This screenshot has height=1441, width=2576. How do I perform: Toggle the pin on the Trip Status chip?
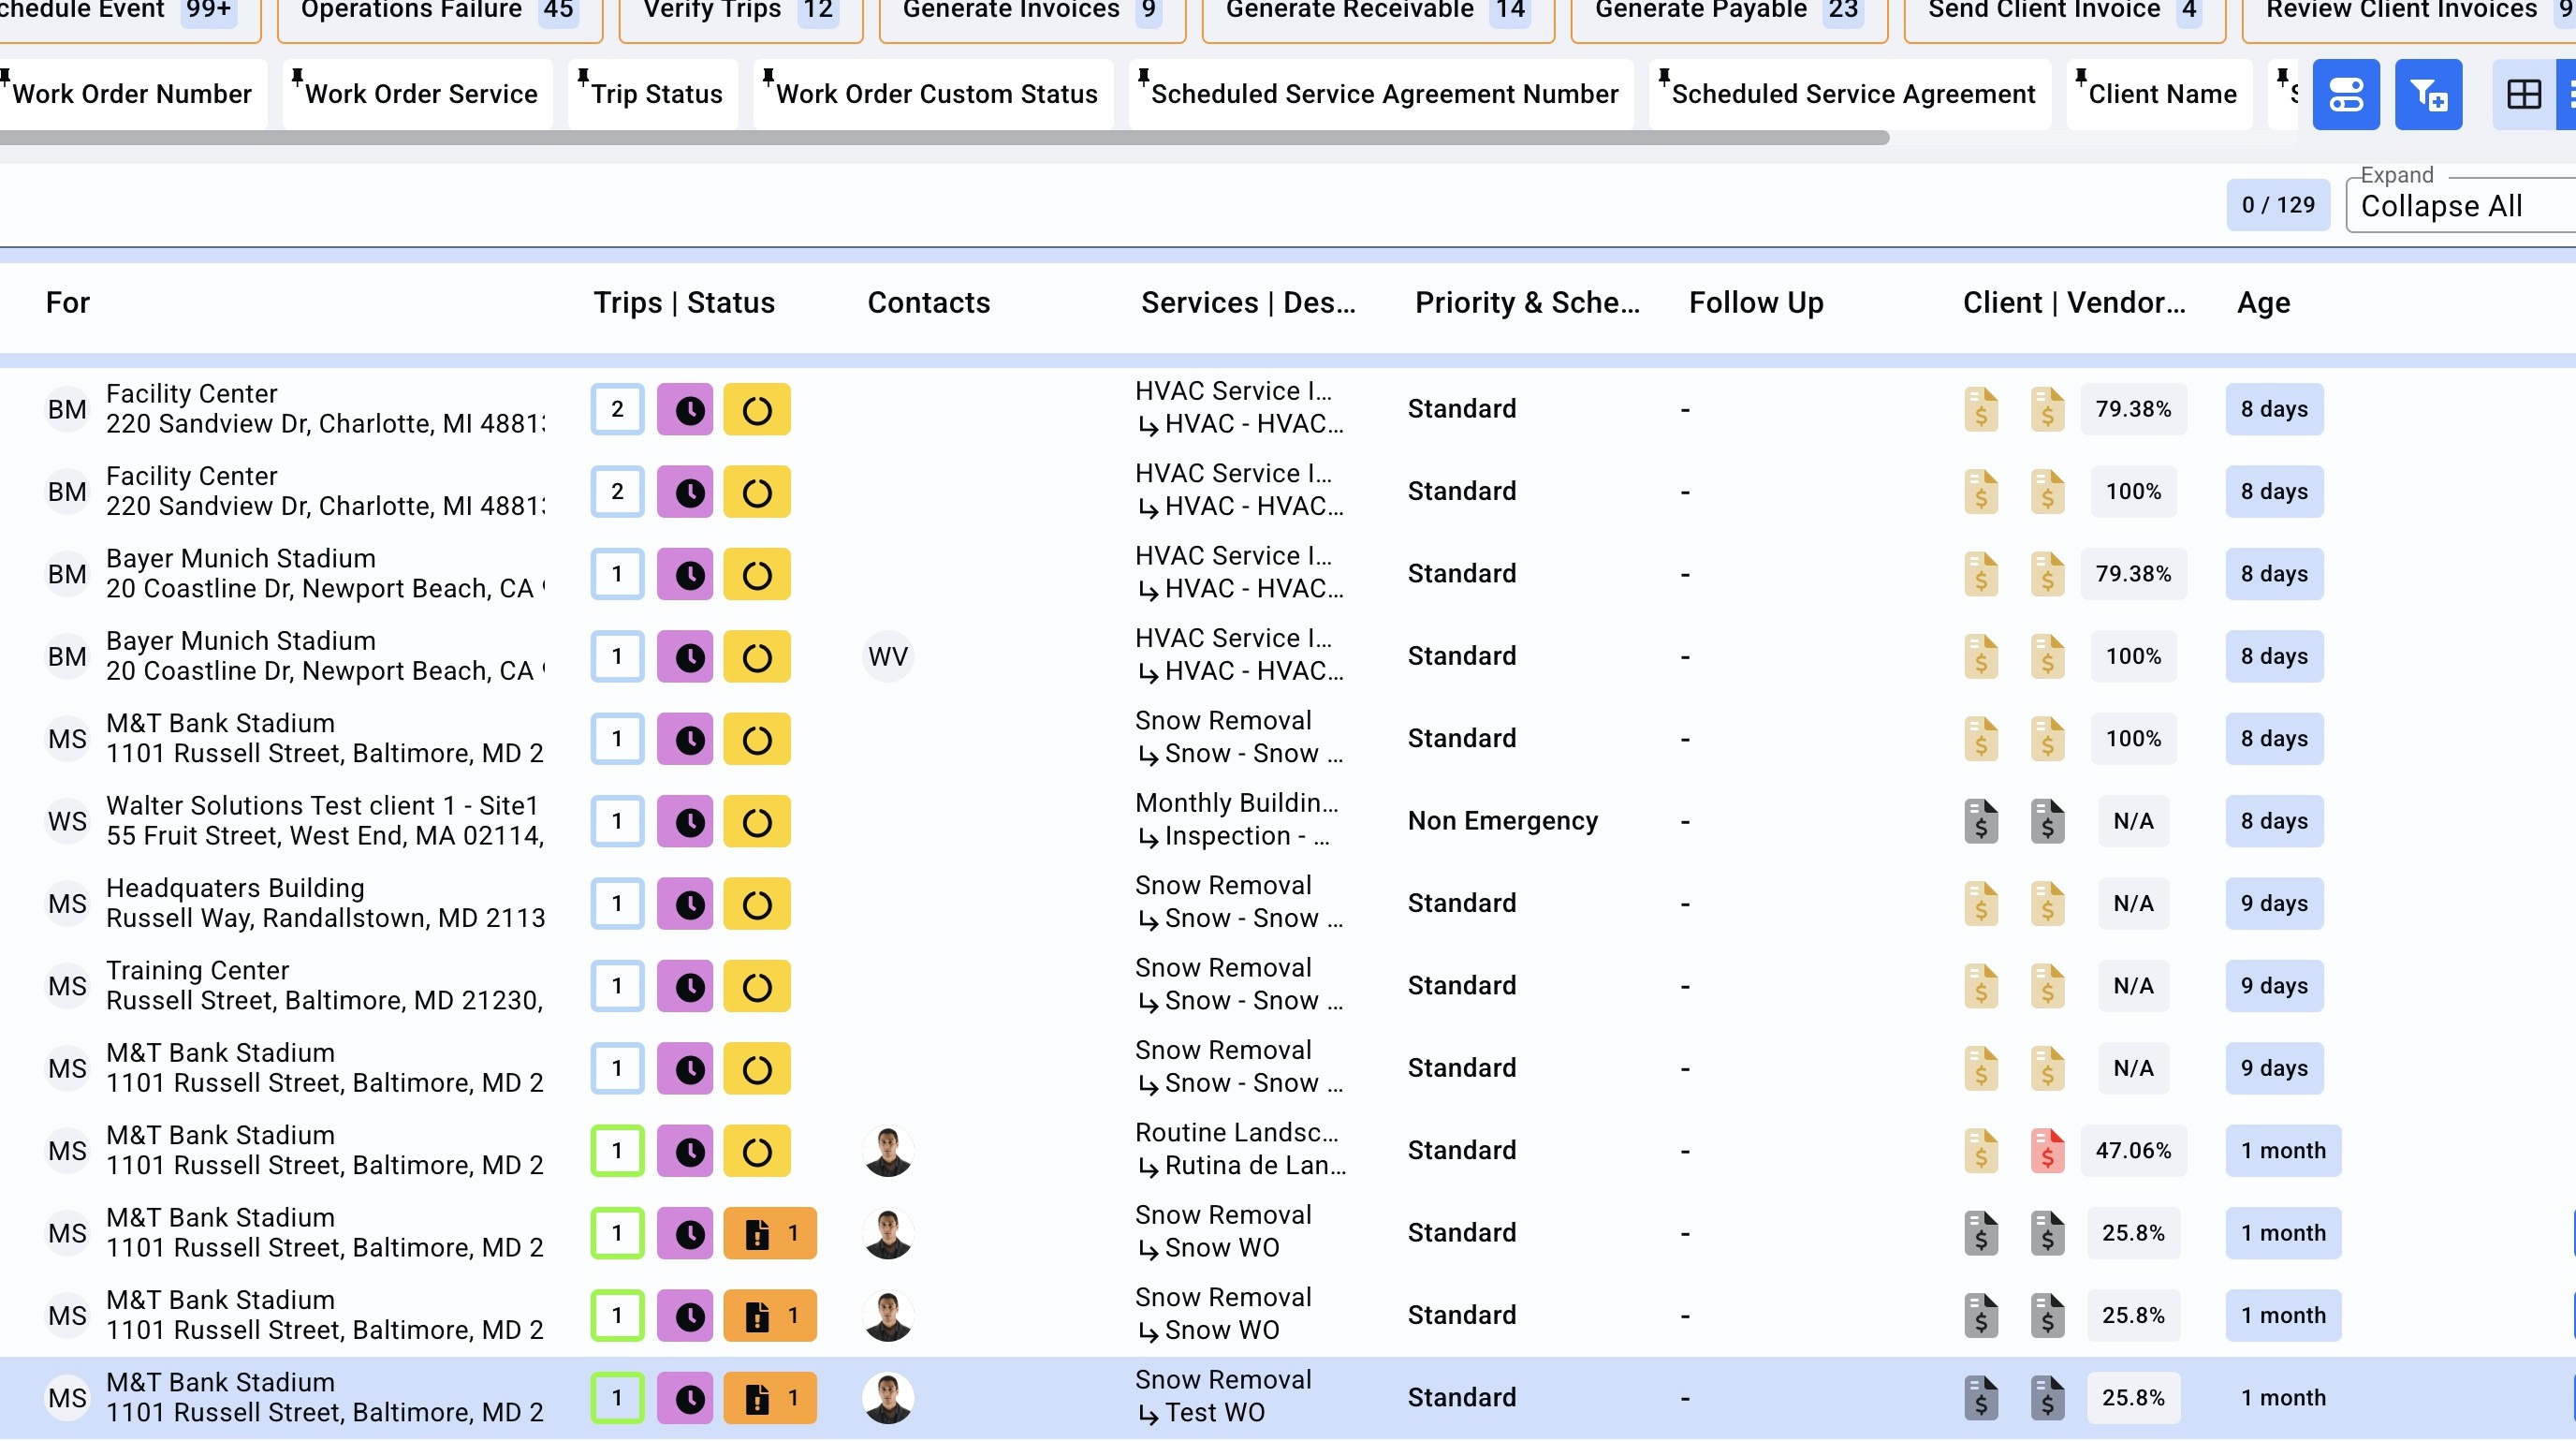coord(584,77)
